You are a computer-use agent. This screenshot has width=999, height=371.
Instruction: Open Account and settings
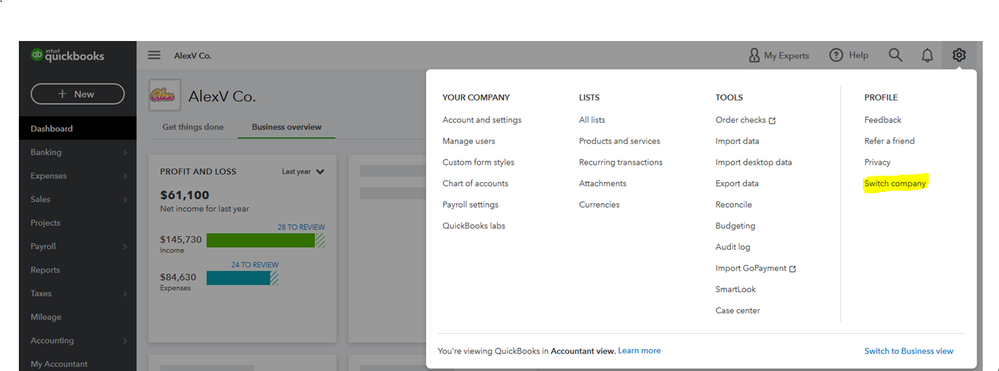point(482,120)
